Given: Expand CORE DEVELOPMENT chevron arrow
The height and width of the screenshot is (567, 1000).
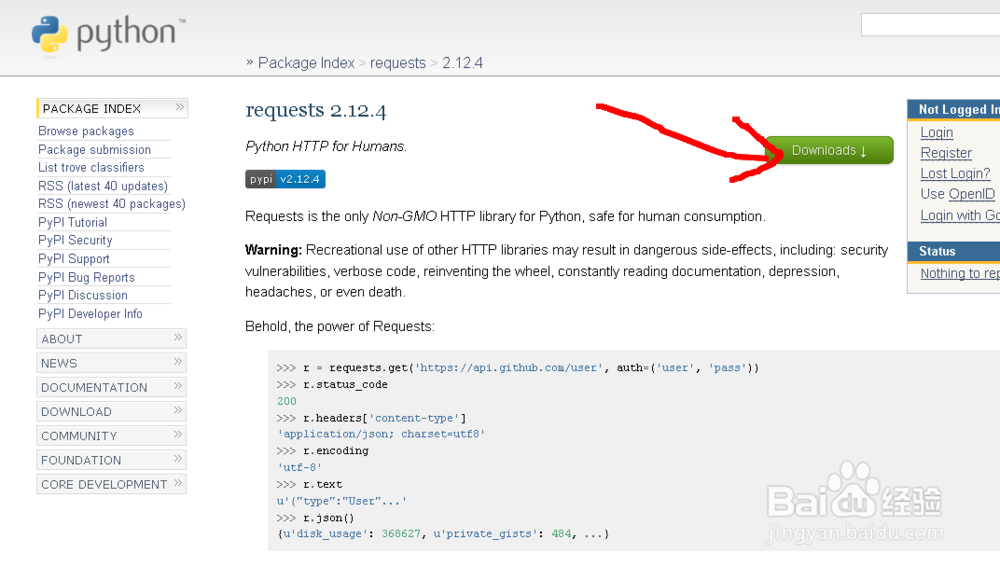Looking at the screenshot, I should click(x=178, y=483).
